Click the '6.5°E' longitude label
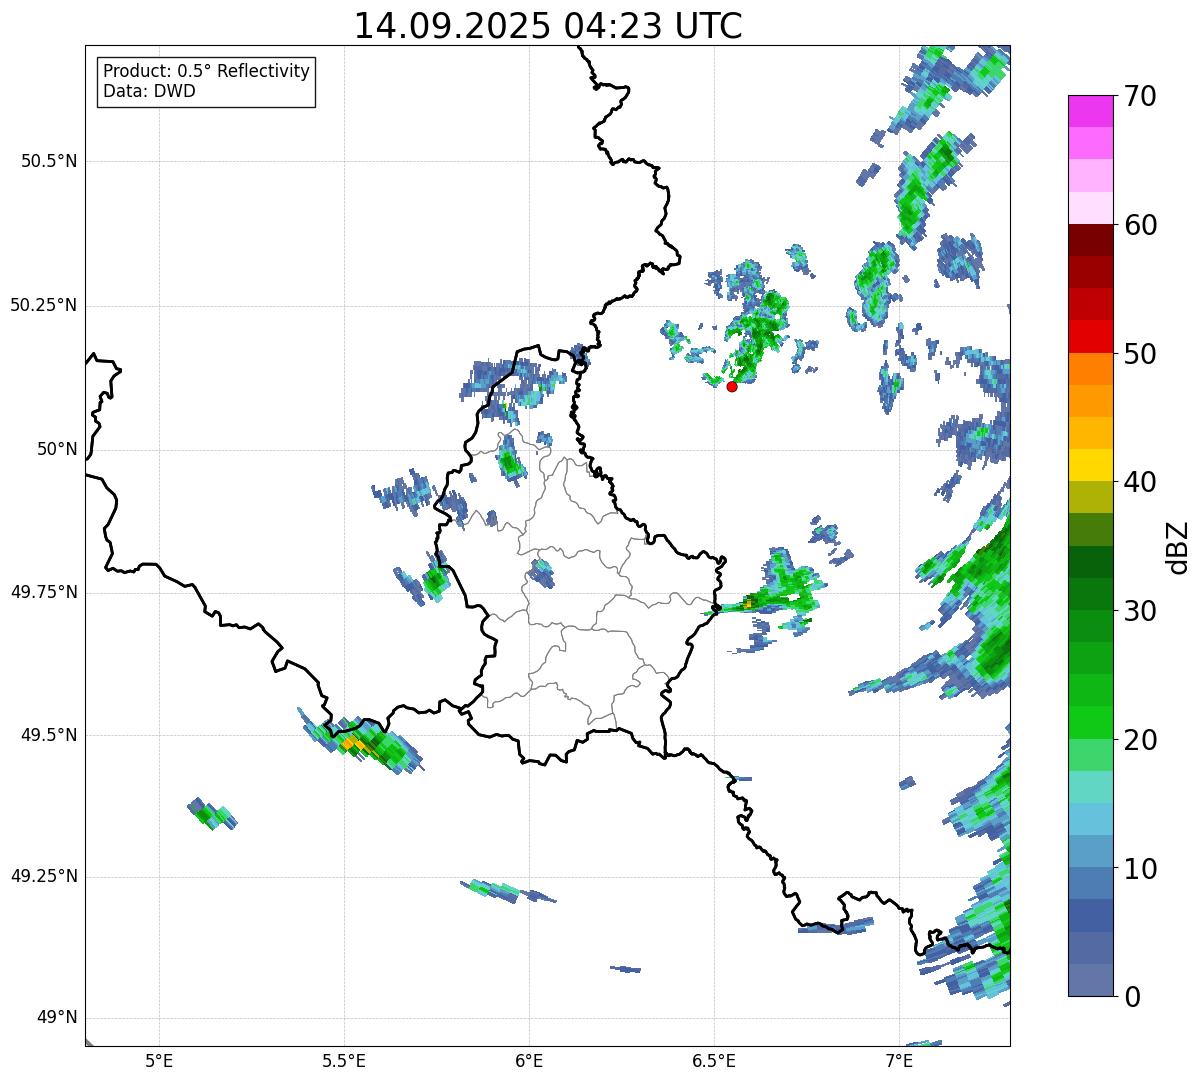This screenshot has height=1081, width=1202. click(714, 1060)
